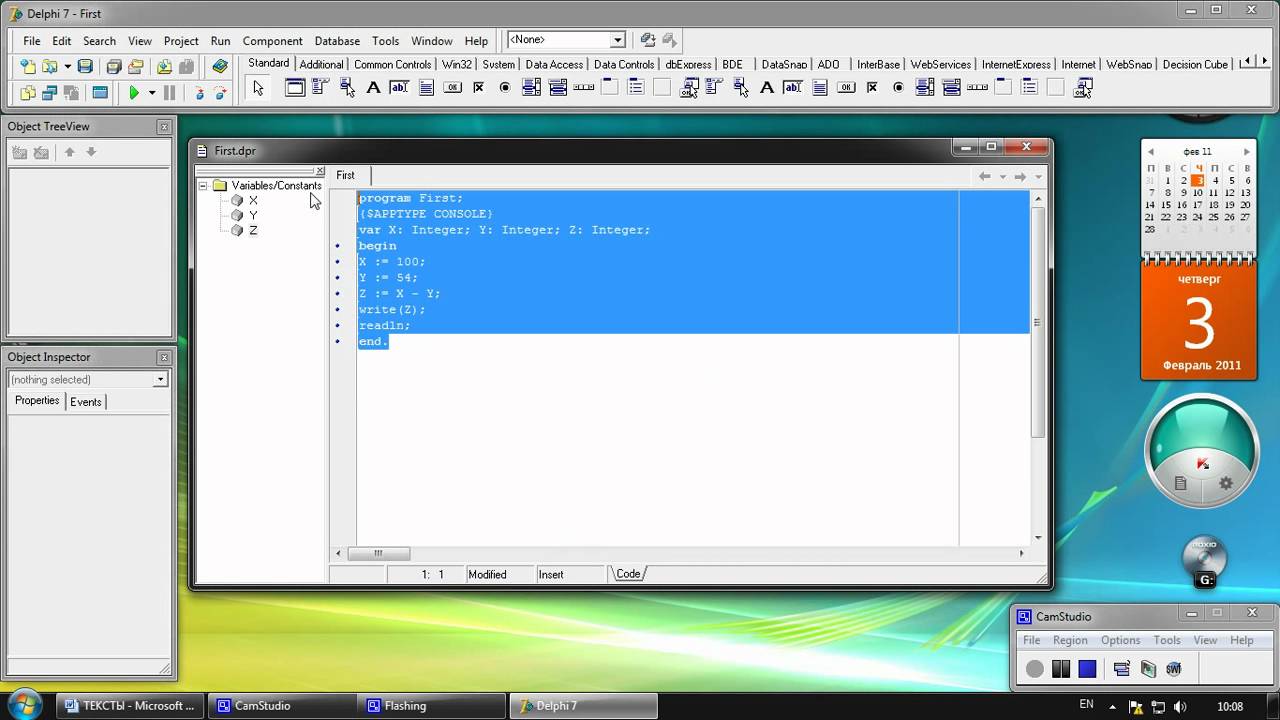This screenshot has width=1280, height=720.
Task: Click the Open Project toolbar icon
Action: click(136, 67)
